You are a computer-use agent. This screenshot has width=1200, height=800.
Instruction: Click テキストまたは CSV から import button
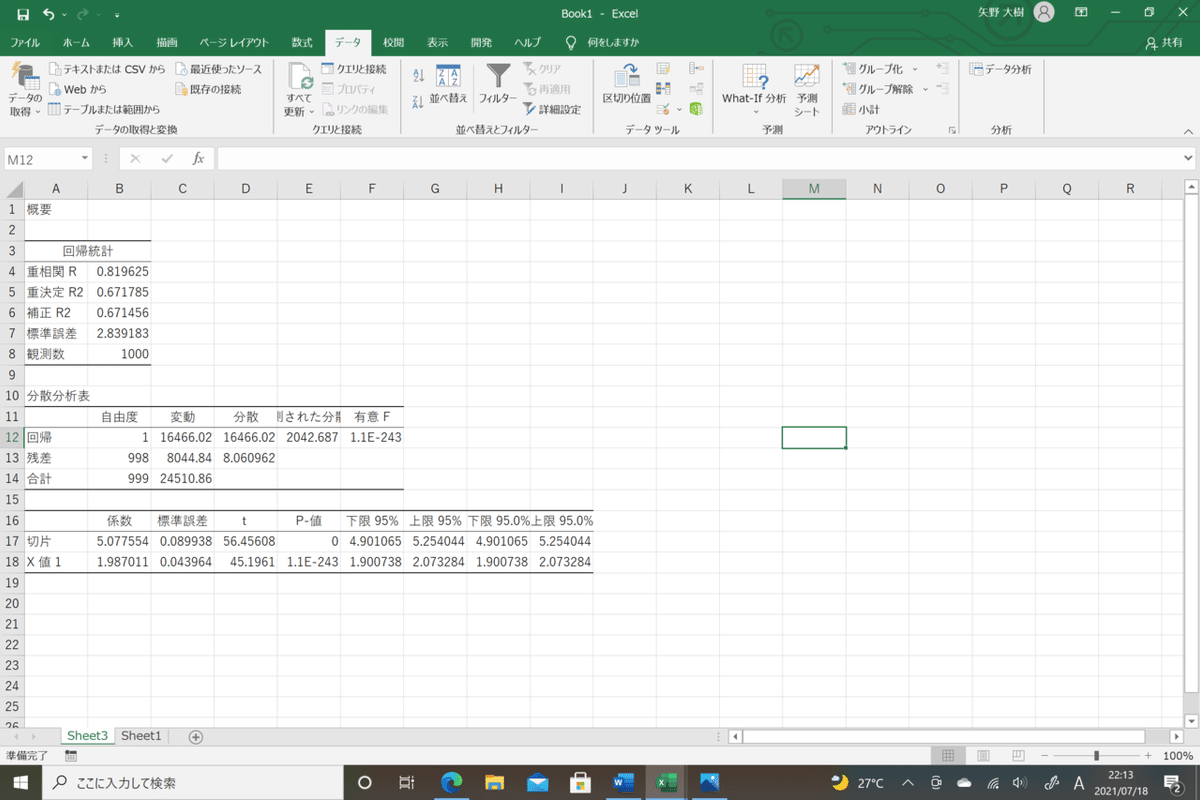[107, 69]
